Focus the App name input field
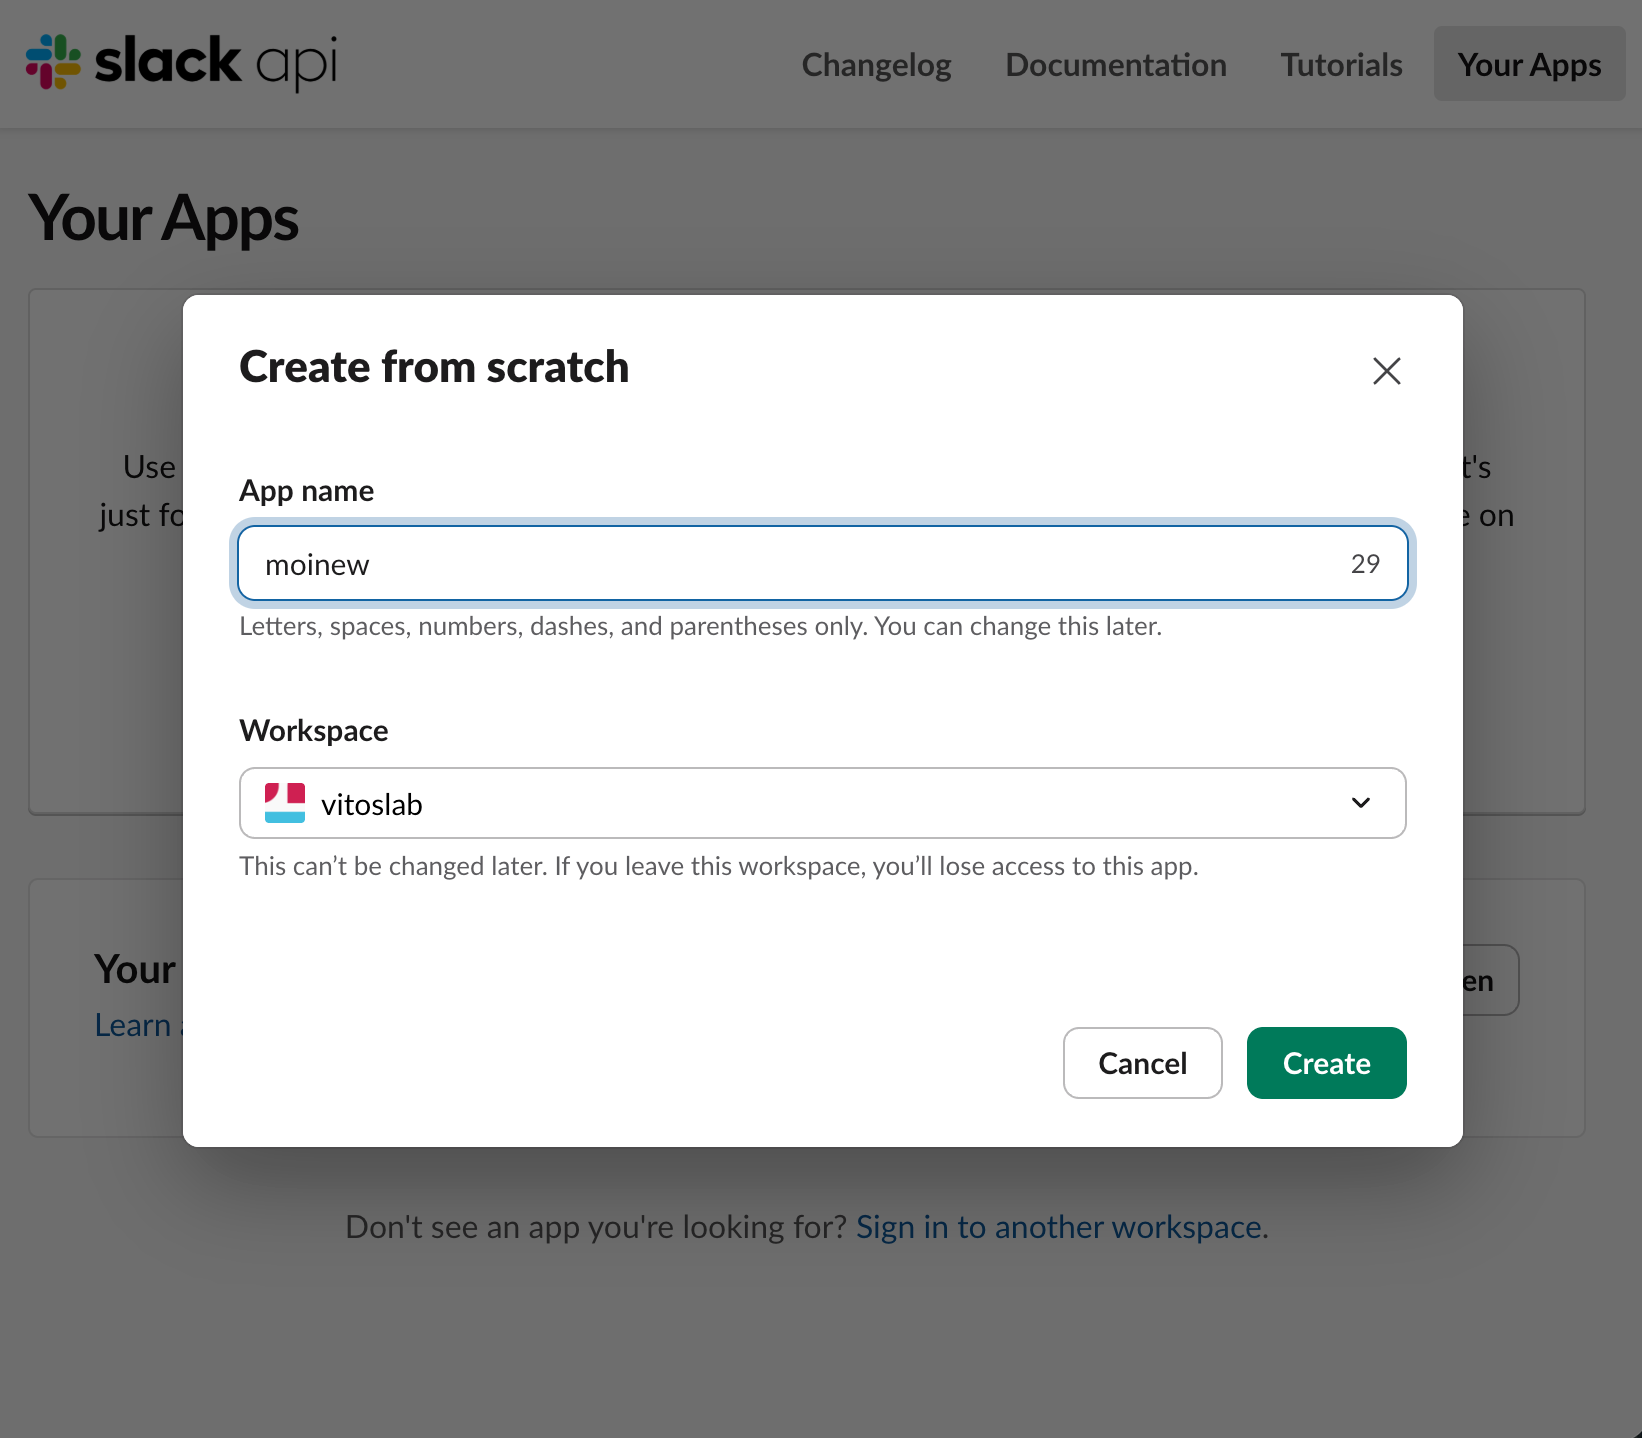Screen dimensions: 1642x1438 (x=822, y=564)
